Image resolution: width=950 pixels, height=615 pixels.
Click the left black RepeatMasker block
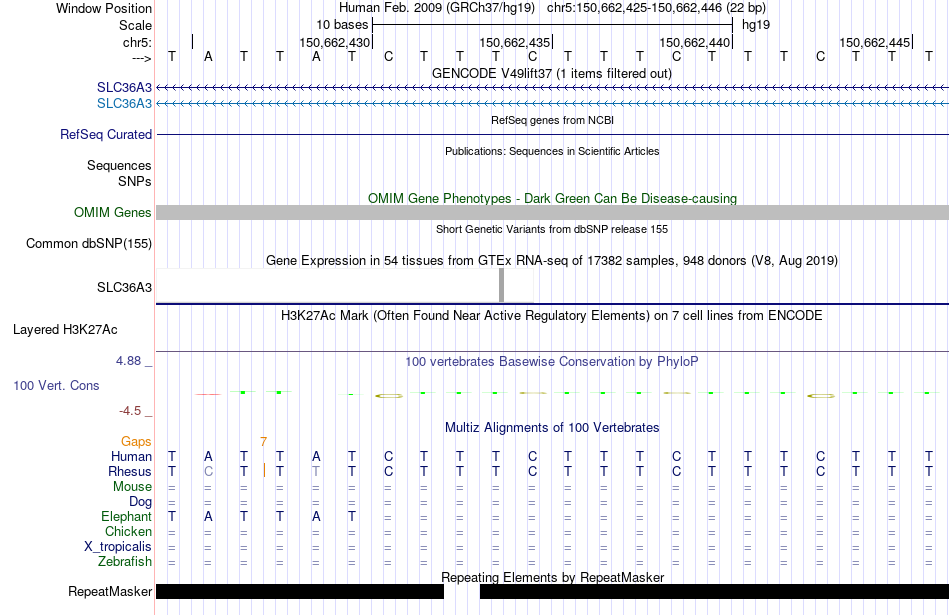(x=300, y=591)
